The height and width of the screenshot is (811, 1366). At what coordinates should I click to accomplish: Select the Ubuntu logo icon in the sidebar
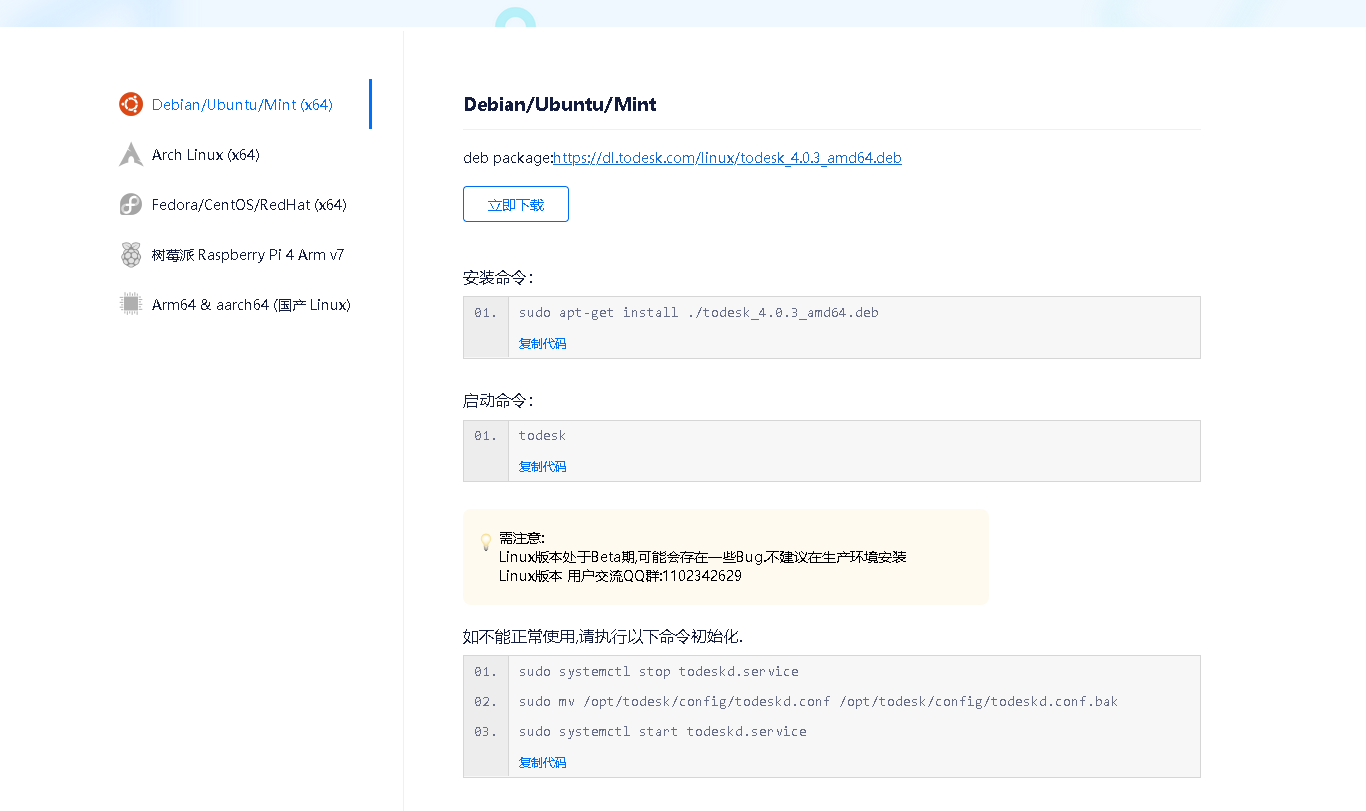[130, 103]
